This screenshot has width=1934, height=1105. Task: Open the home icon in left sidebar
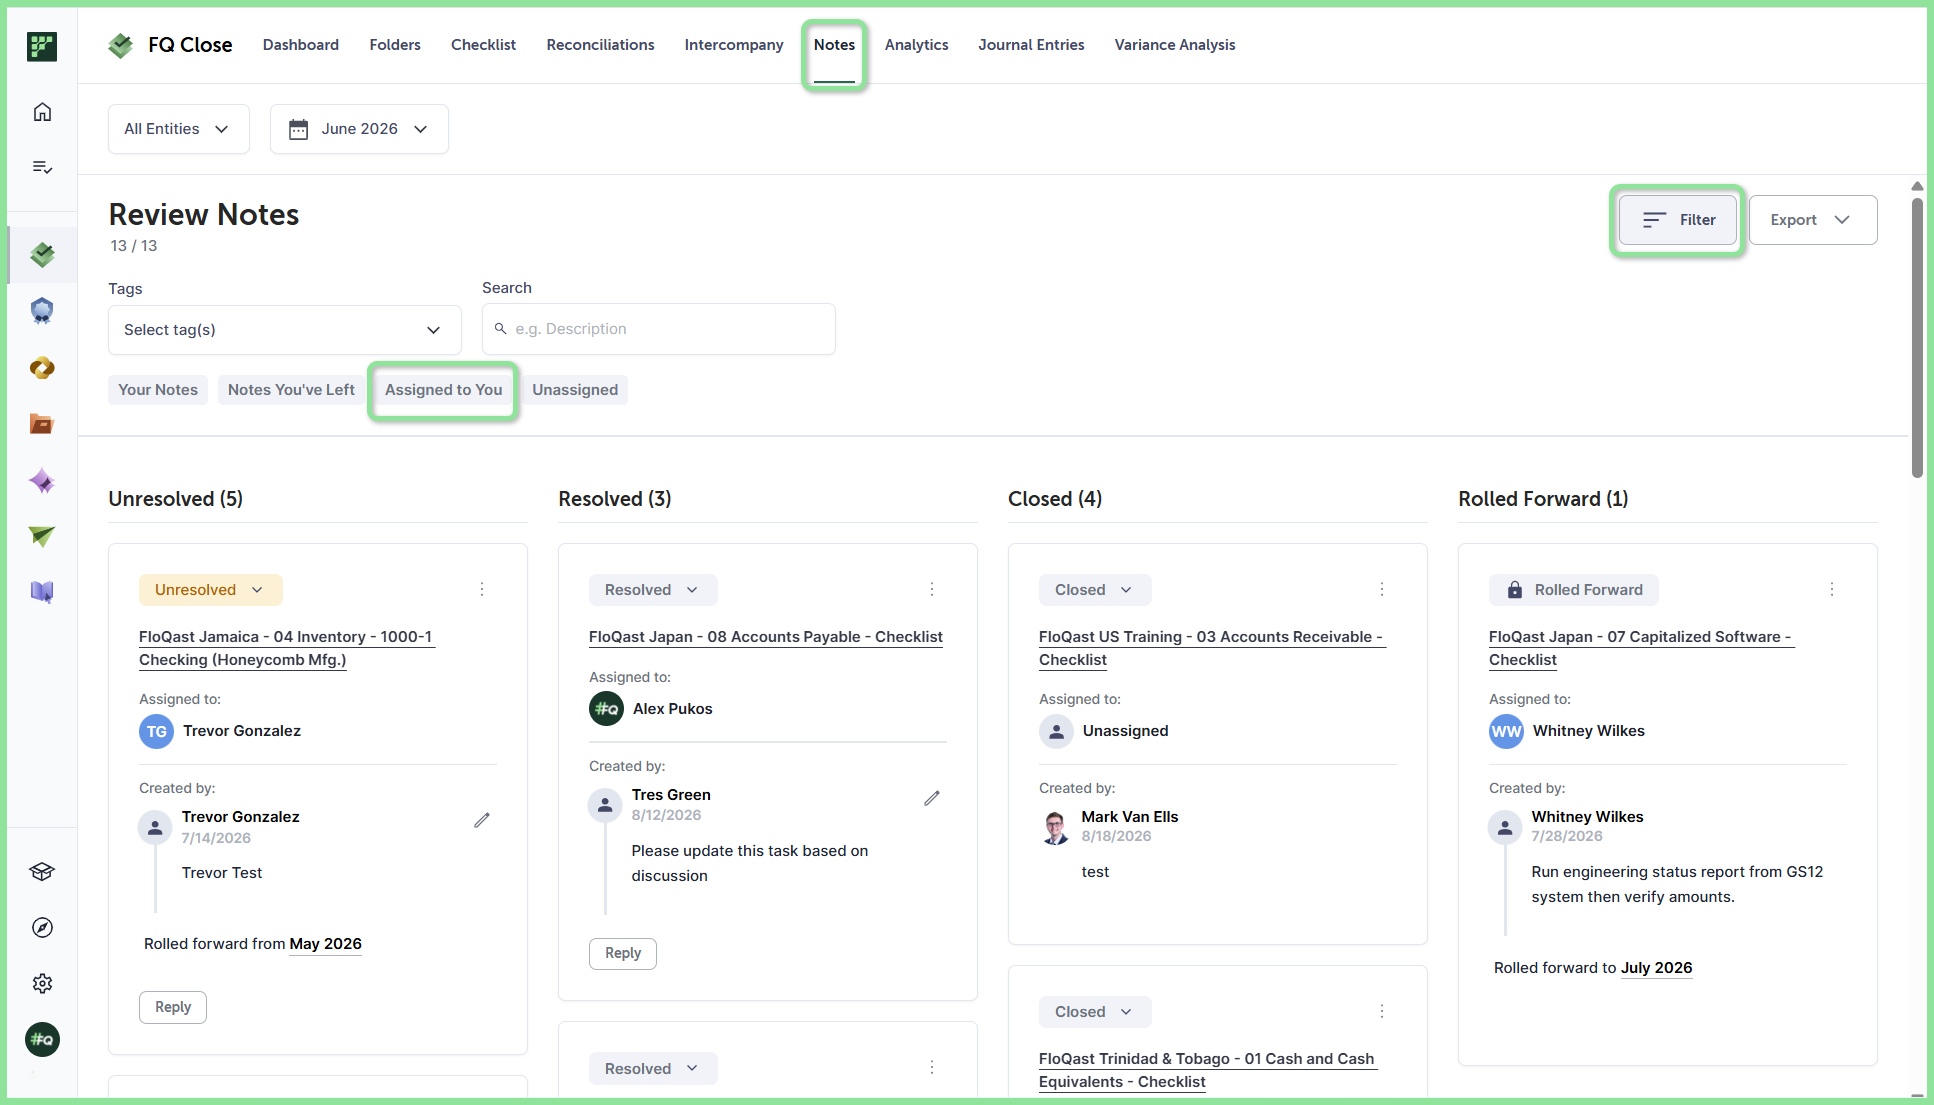pyautogui.click(x=42, y=112)
